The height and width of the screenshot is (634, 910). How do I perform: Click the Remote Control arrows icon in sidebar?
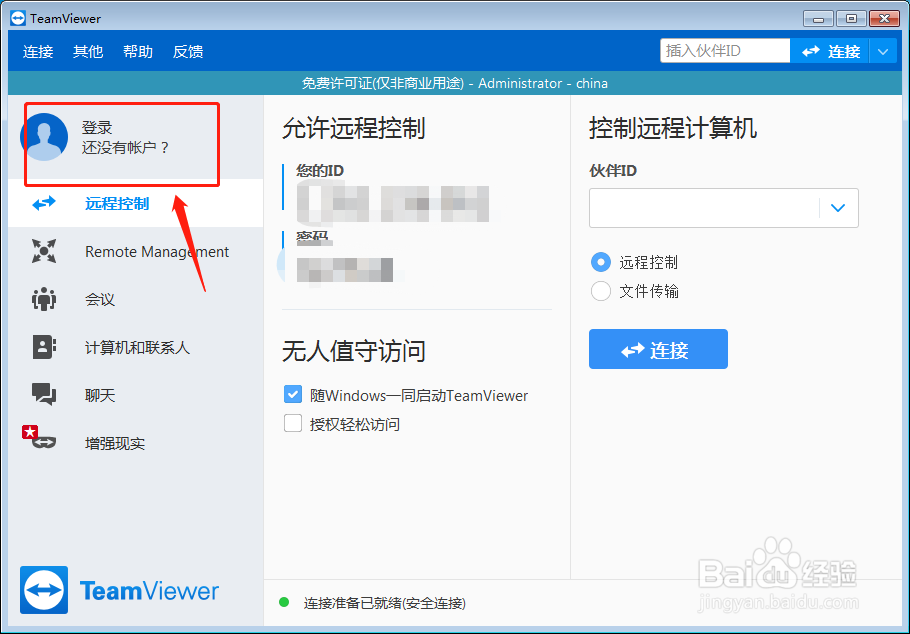tap(44, 203)
